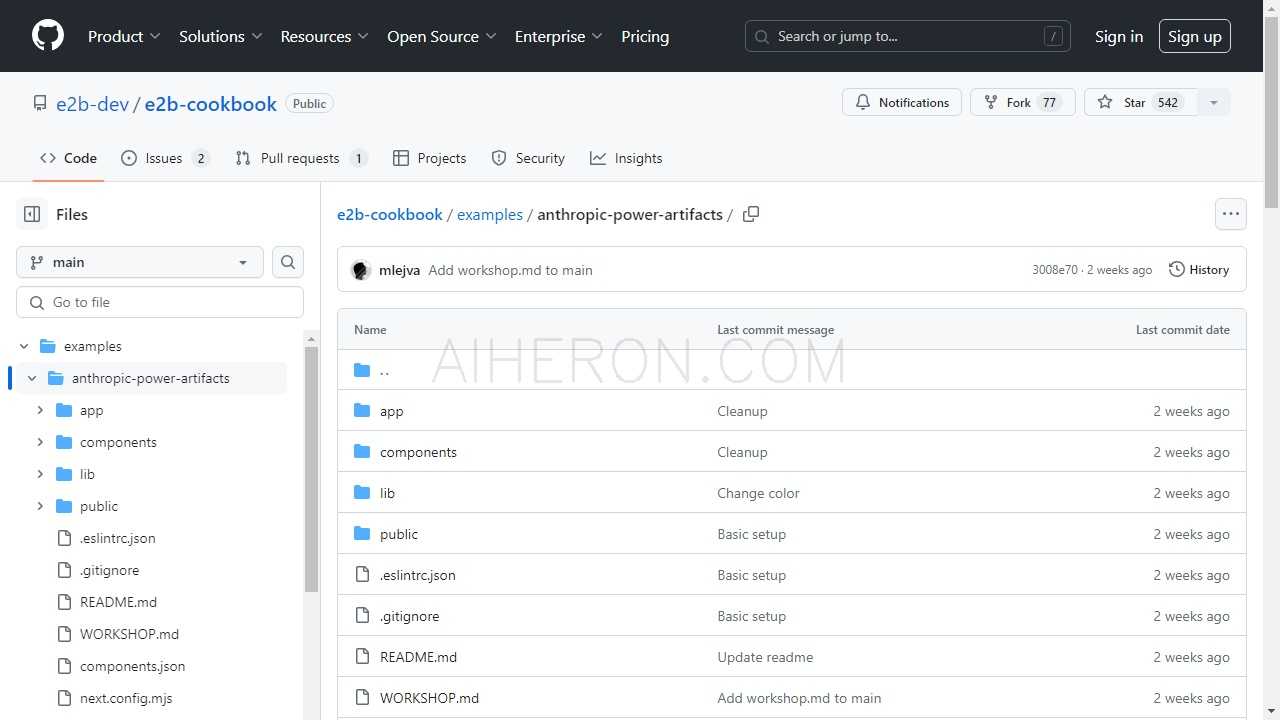
Task: Click the Search or jump to field
Action: [x=908, y=36]
